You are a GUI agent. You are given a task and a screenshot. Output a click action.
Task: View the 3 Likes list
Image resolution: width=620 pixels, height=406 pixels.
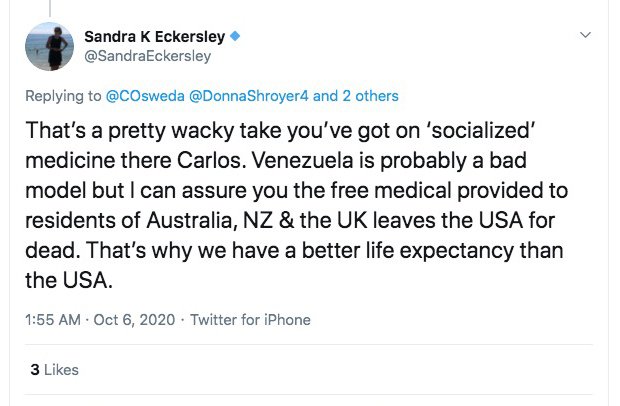coord(55,369)
